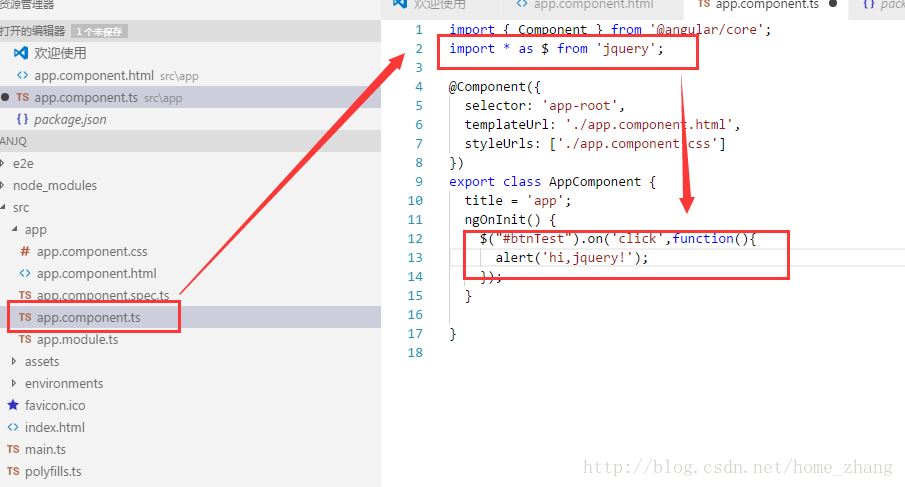Open app.component.spec.ts from the explorer
The image size is (905, 487).
[102, 295]
